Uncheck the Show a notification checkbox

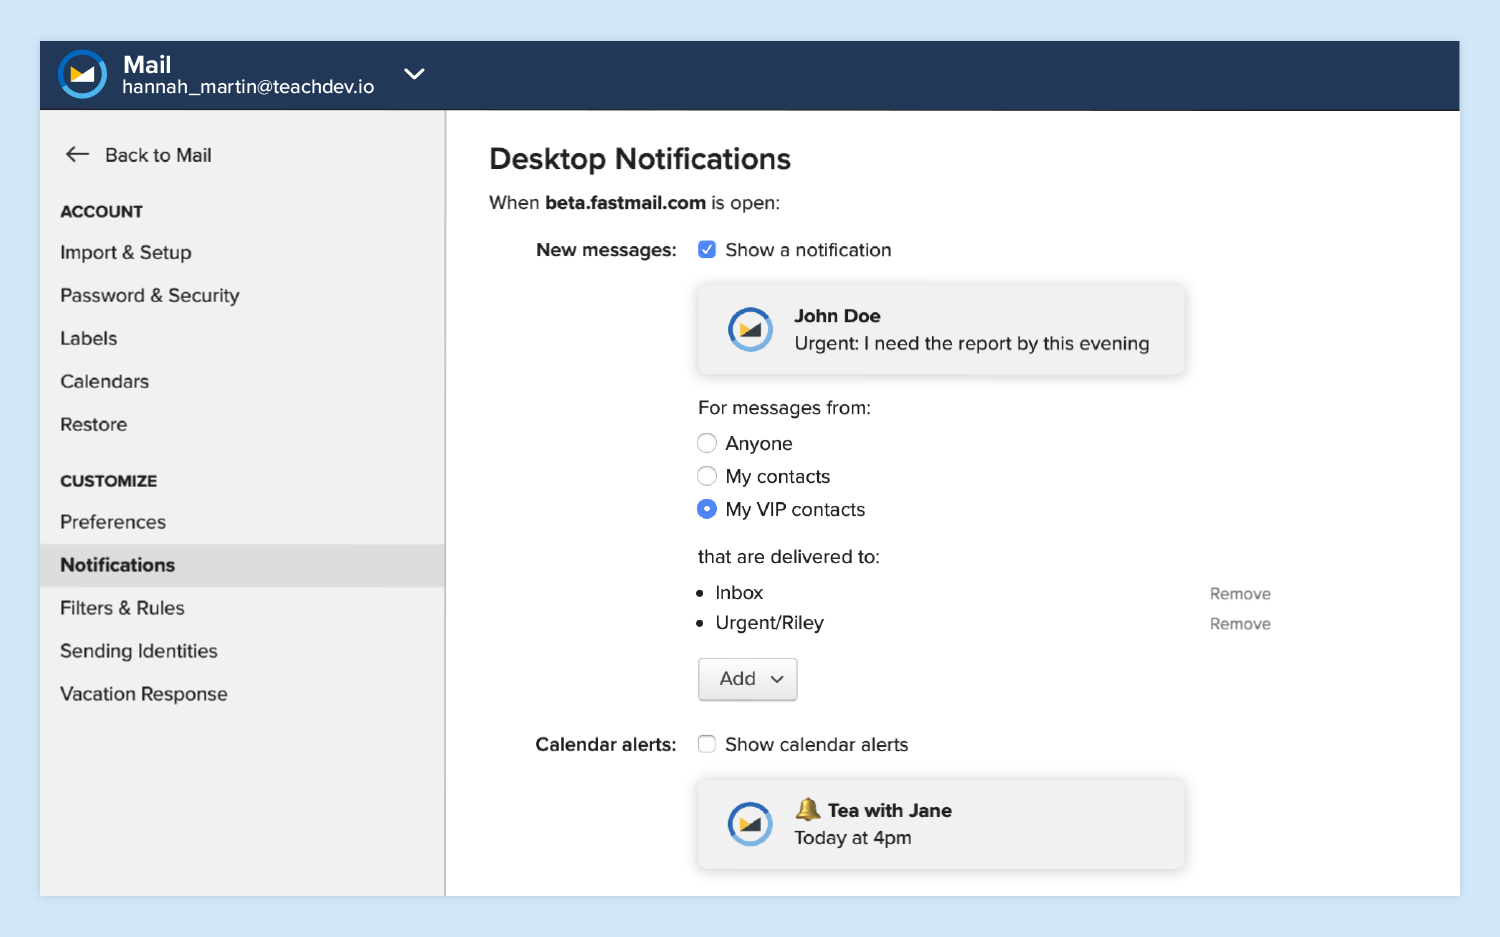point(707,250)
